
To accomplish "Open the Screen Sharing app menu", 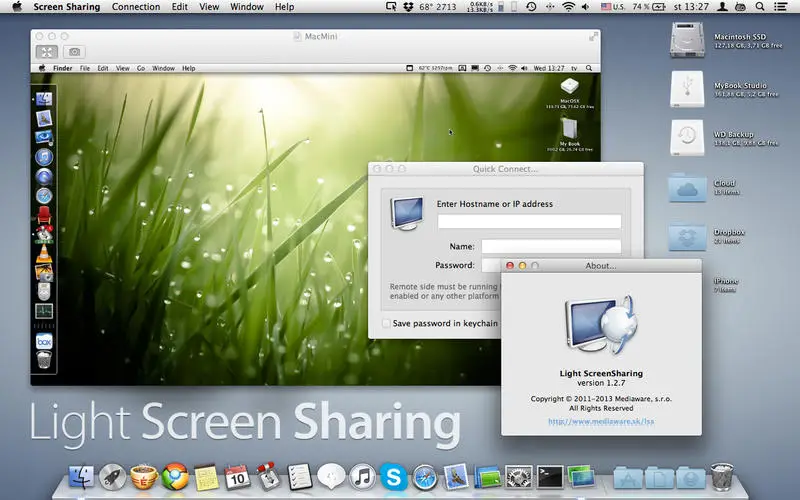I will click(x=67, y=7).
